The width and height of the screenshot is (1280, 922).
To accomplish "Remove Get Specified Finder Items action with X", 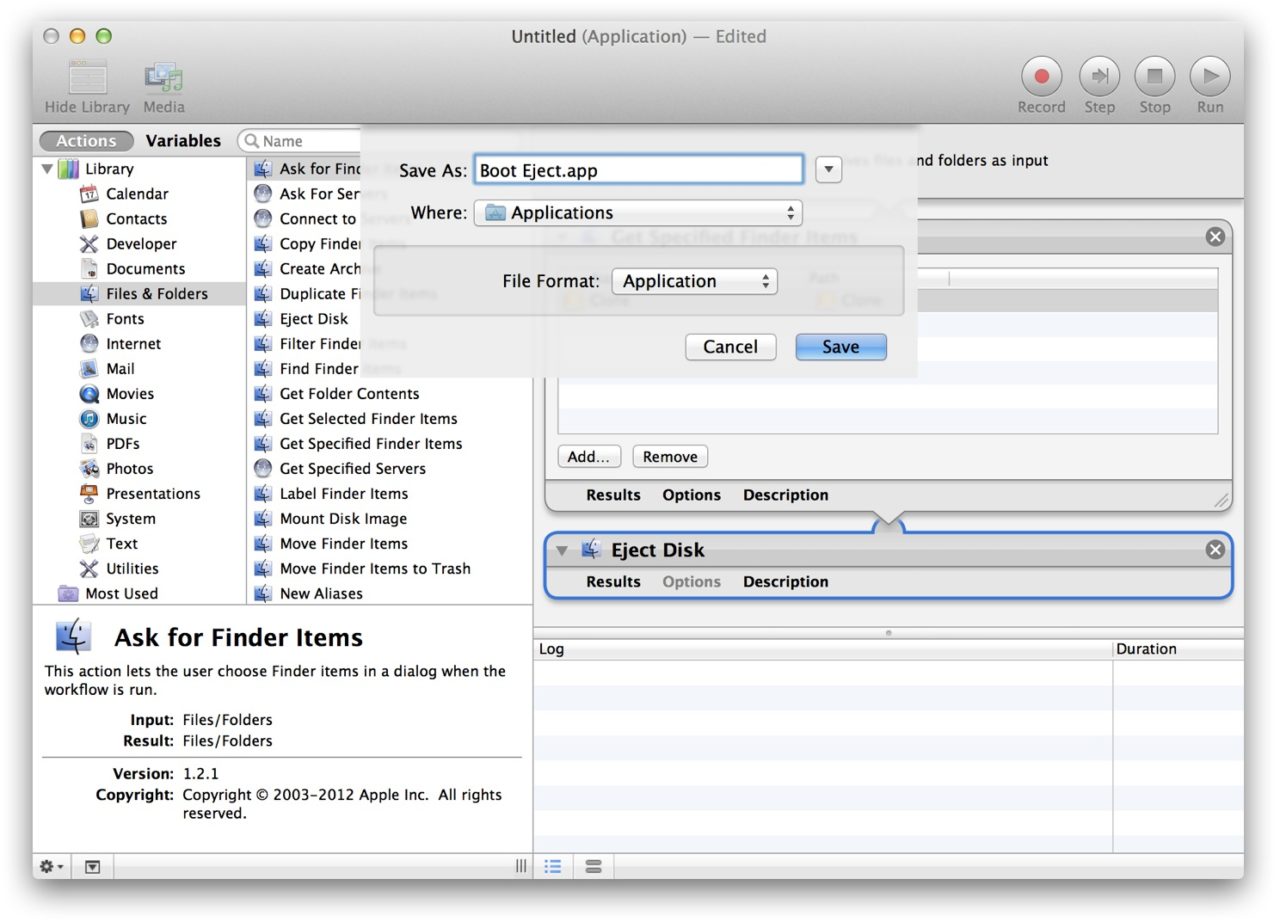I will [1215, 237].
